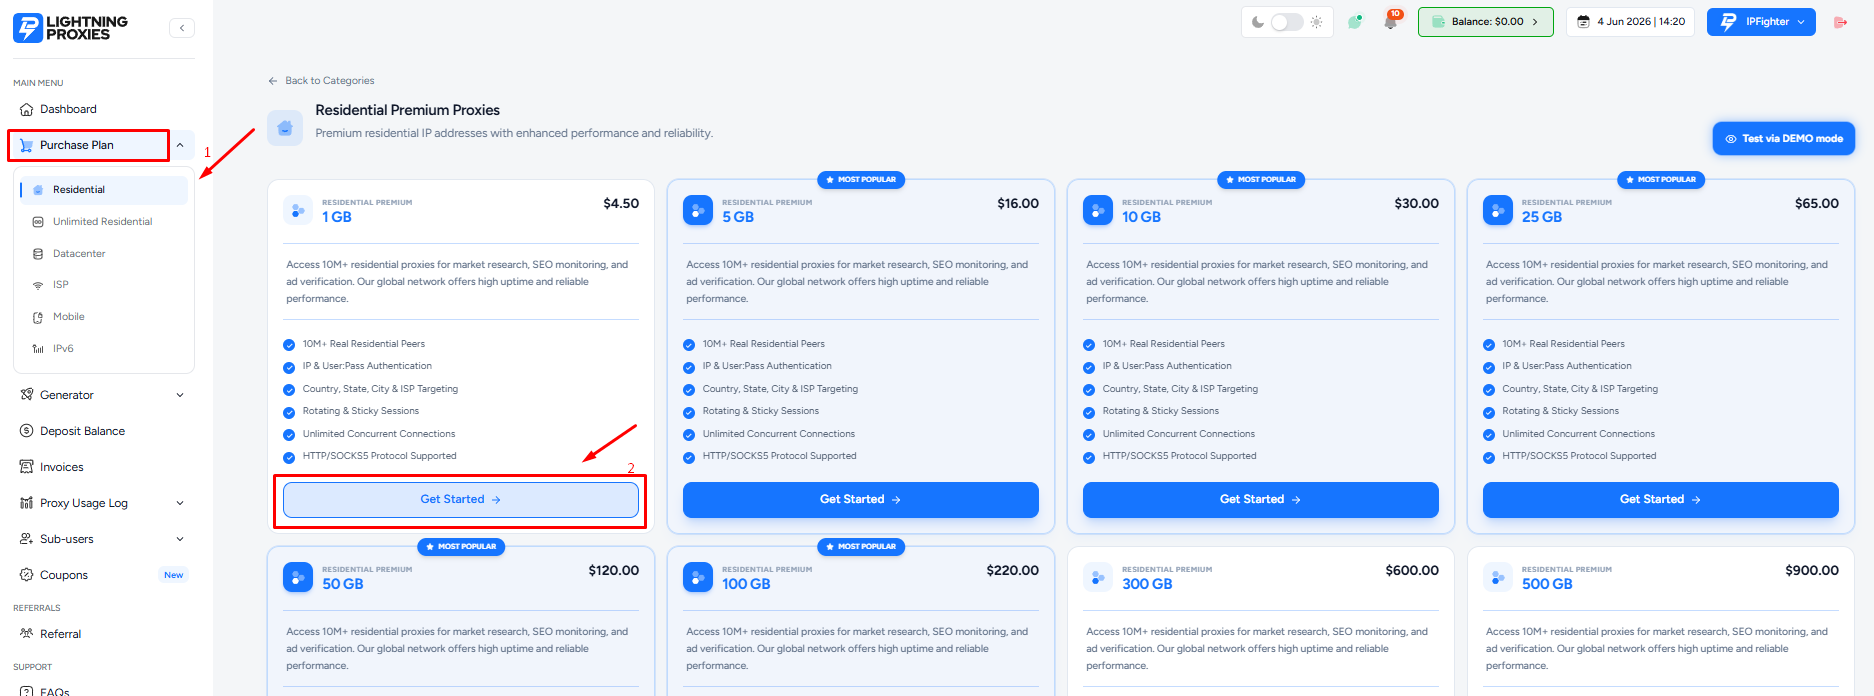Click the 5 GB plan icon
This screenshot has width=1874, height=696.
698,210
